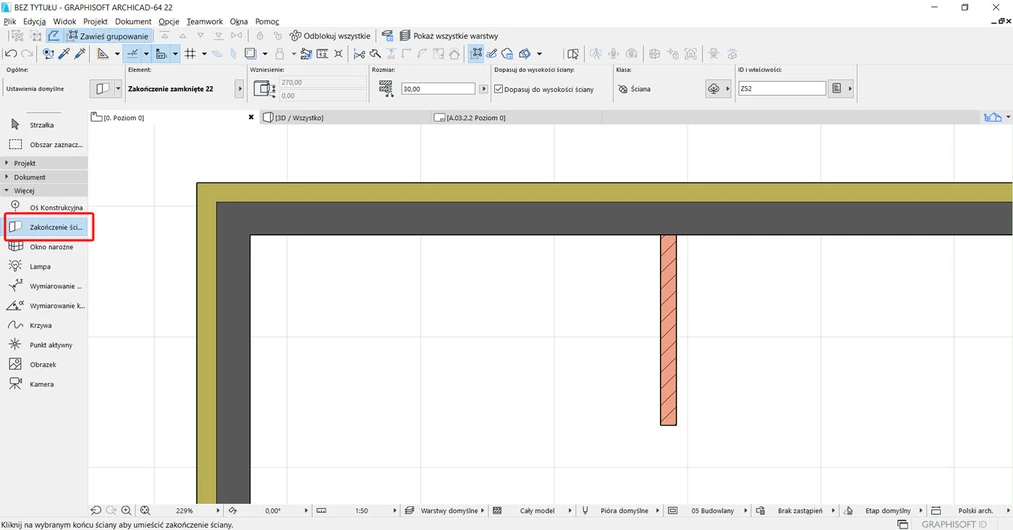The image size is (1013, 530).
Task: Open the Element type flyout arrow
Action: coord(240,89)
